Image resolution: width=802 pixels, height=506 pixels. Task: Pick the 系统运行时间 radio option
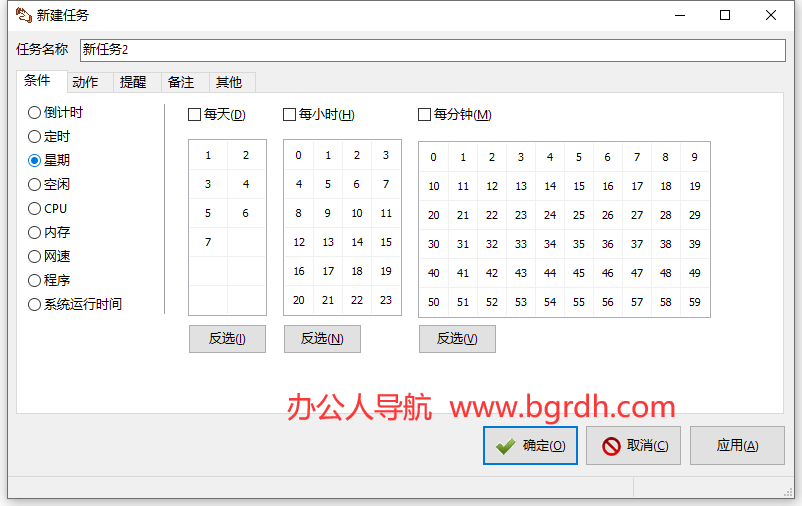[35, 305]
